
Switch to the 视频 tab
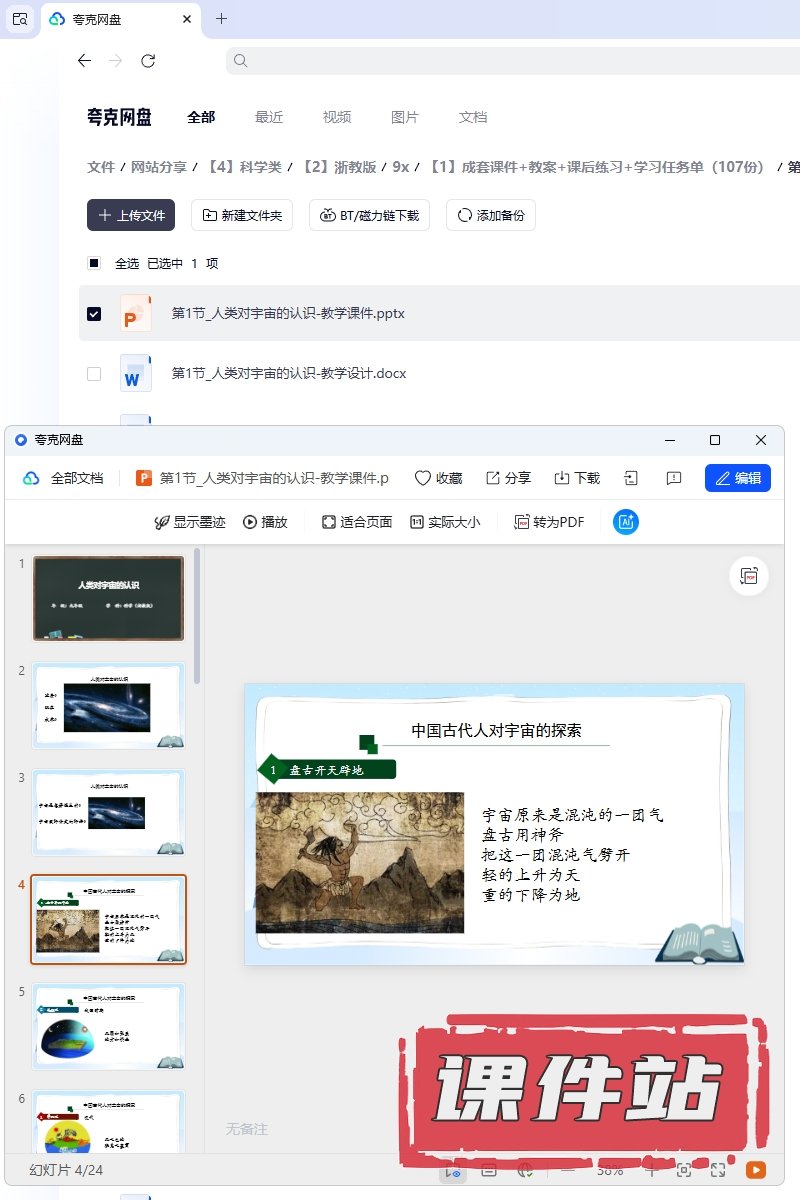(337, 117)
